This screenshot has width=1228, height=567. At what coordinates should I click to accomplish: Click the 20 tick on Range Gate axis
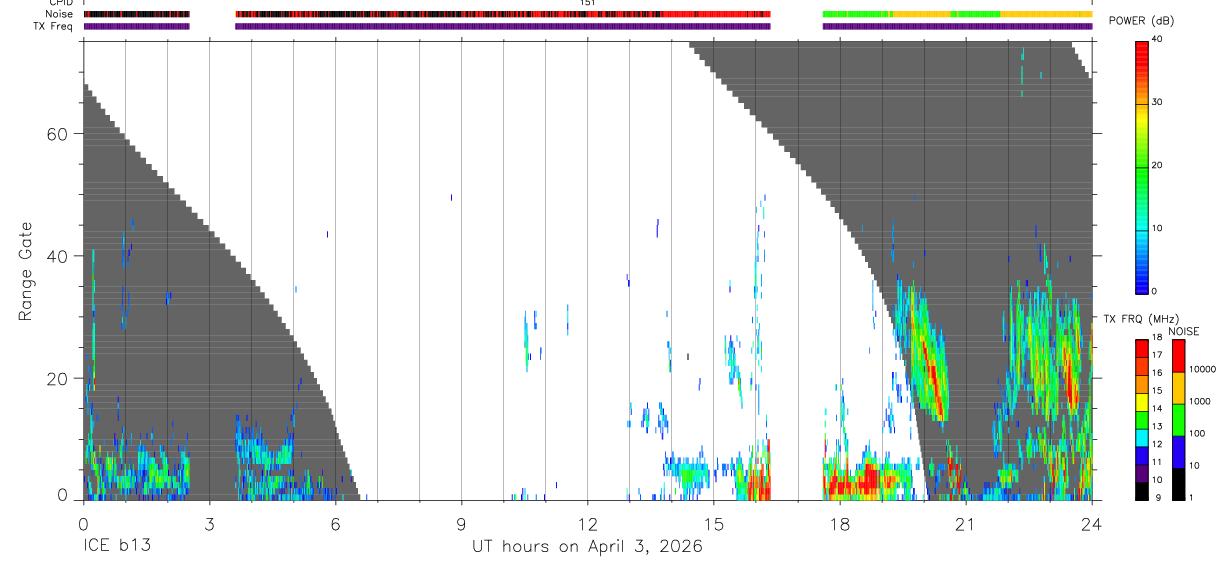59,378
